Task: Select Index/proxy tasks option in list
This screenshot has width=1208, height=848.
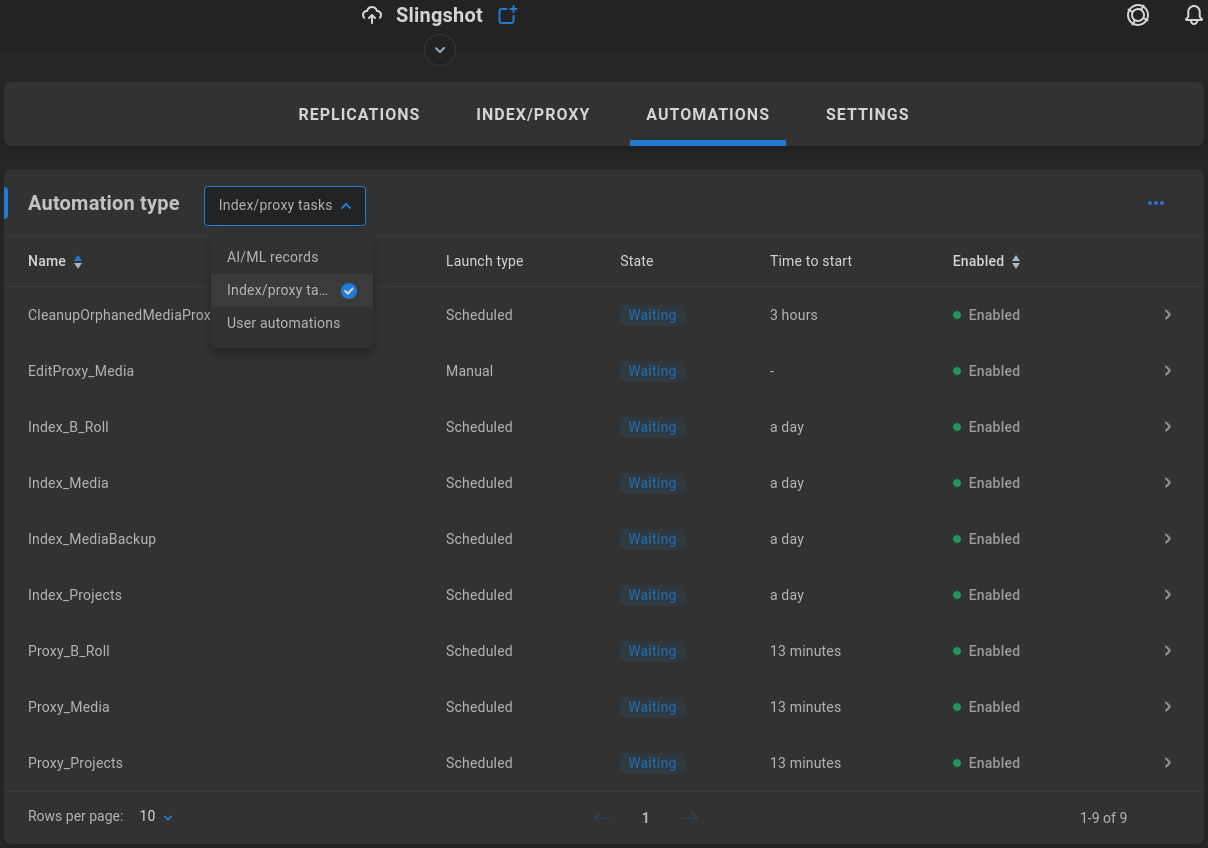Action: point(292,290)
